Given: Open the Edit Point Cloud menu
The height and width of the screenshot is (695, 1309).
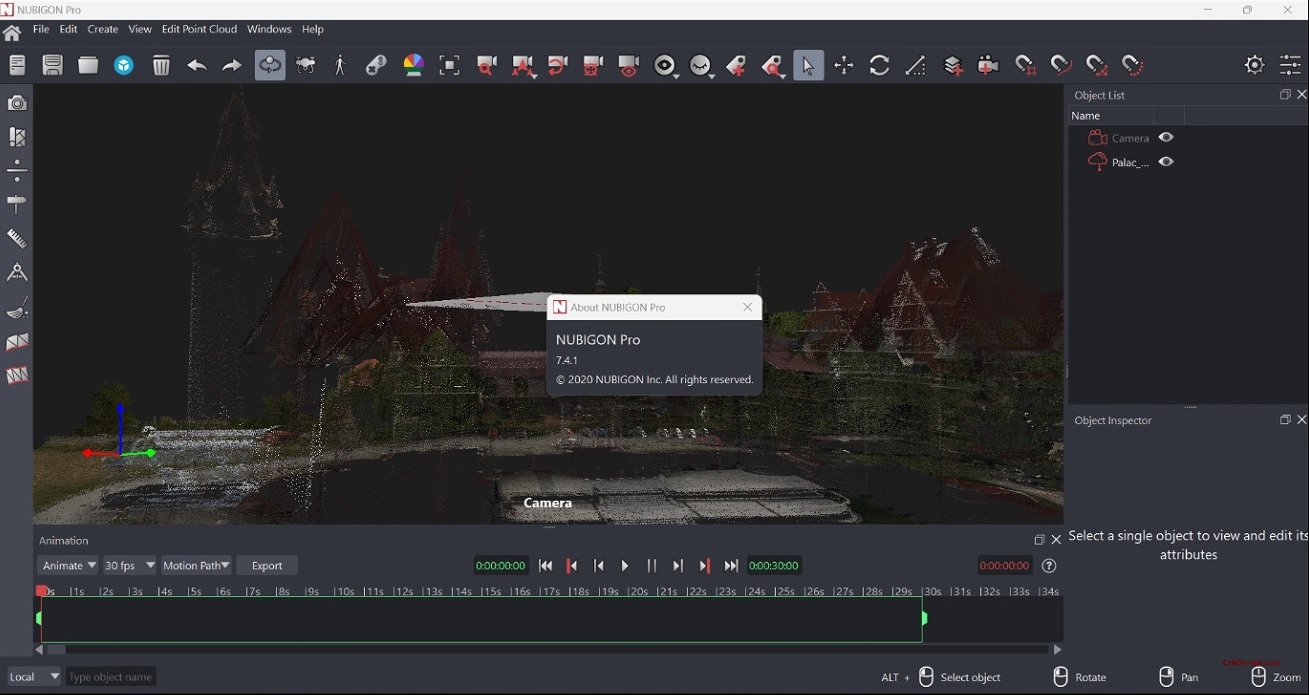Looking at the screenshot, I should tap(199, 29).
